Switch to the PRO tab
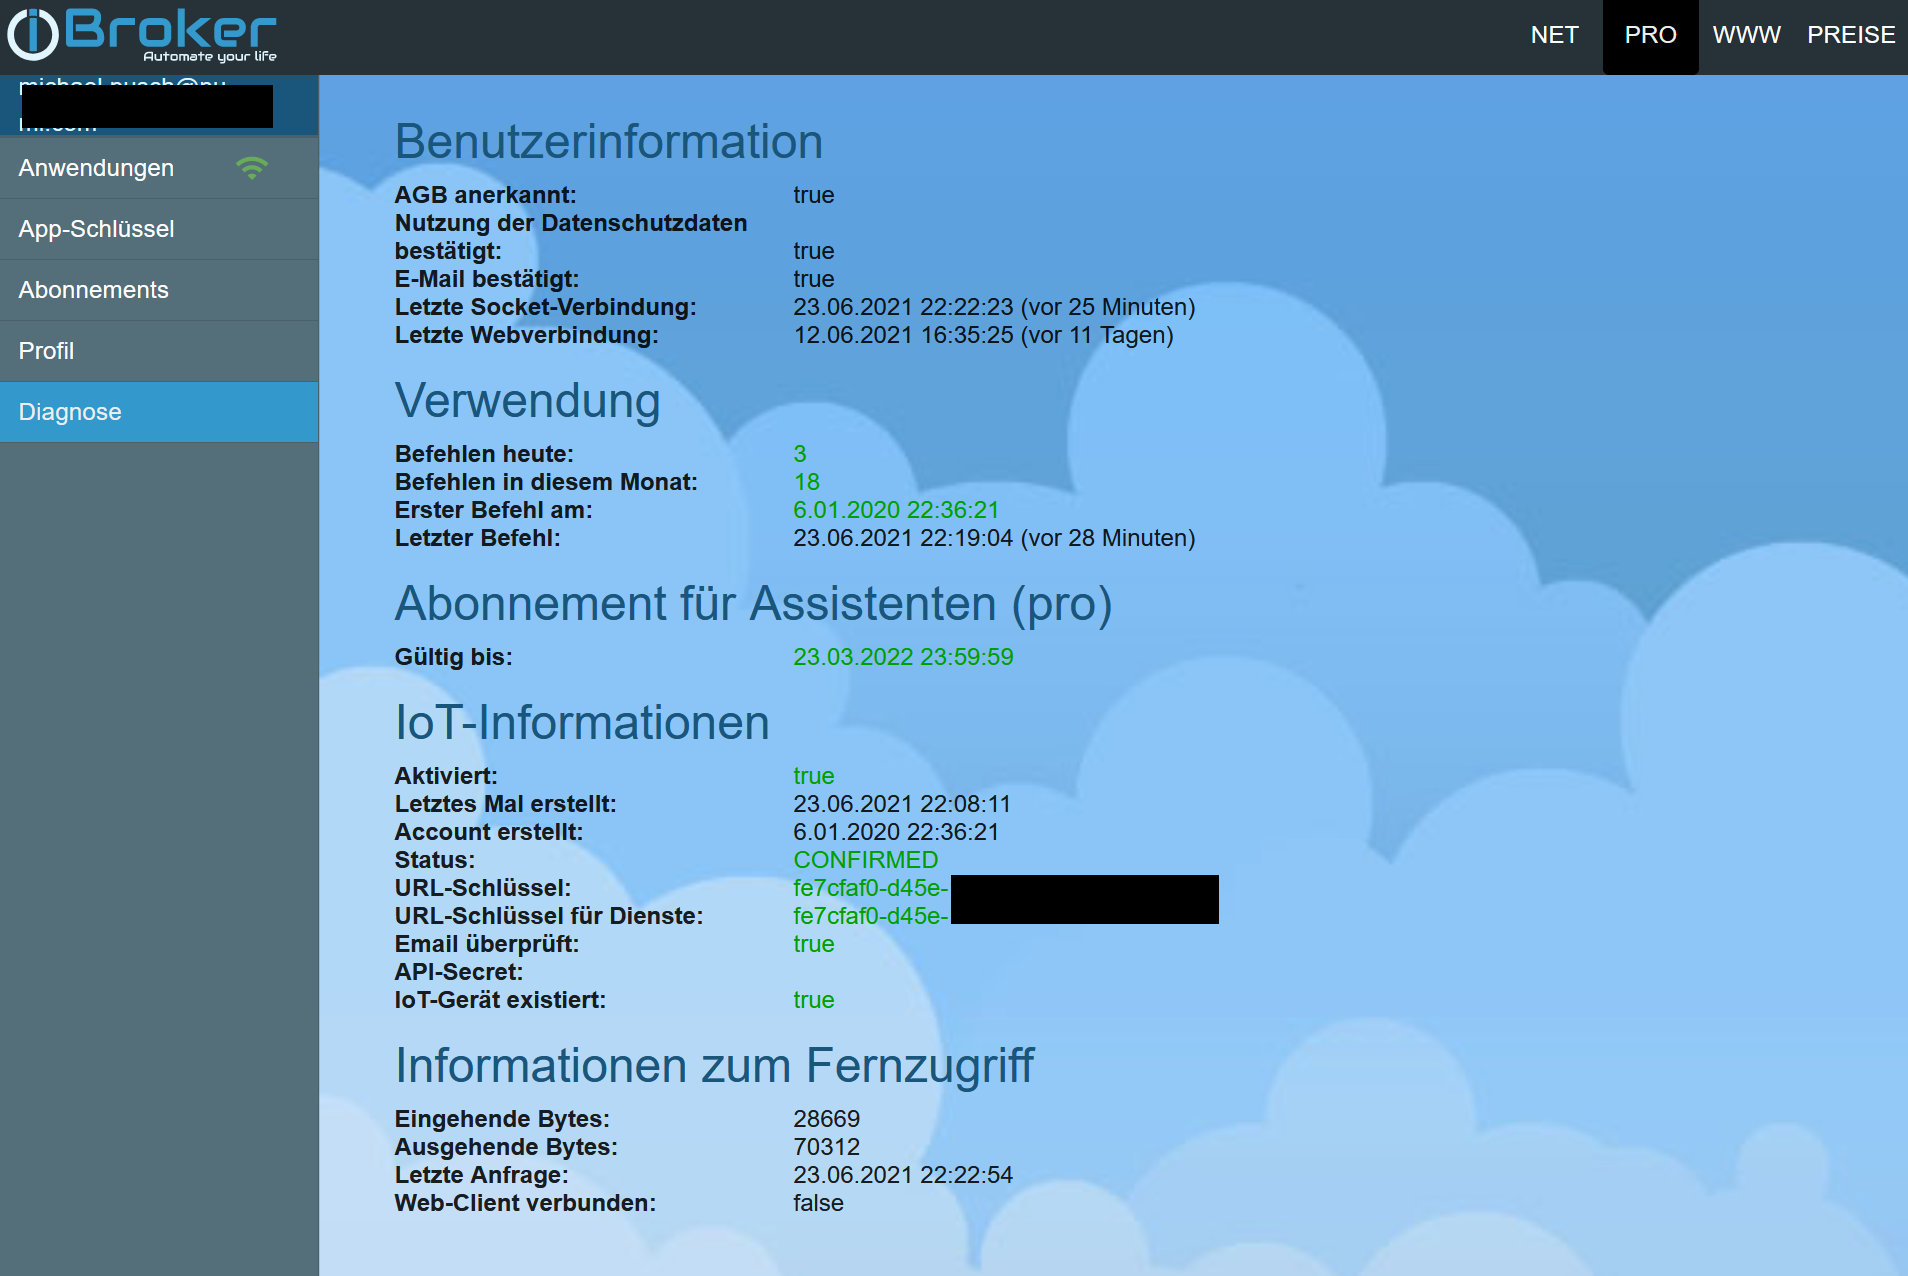1908x1276 pixels. tap(1650, 35)
